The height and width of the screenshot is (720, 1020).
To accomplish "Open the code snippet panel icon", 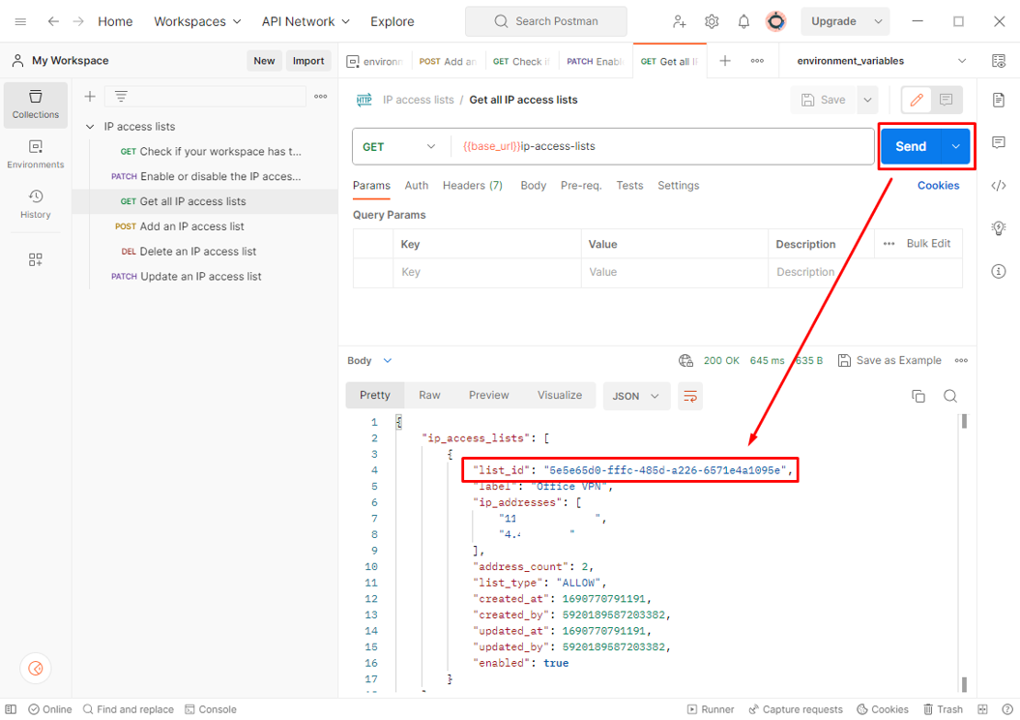I will [x=998, y=186].
